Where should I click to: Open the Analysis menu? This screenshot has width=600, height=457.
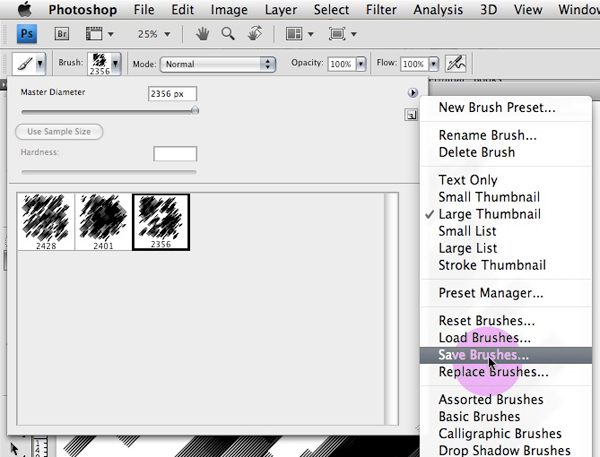(438, 10)
